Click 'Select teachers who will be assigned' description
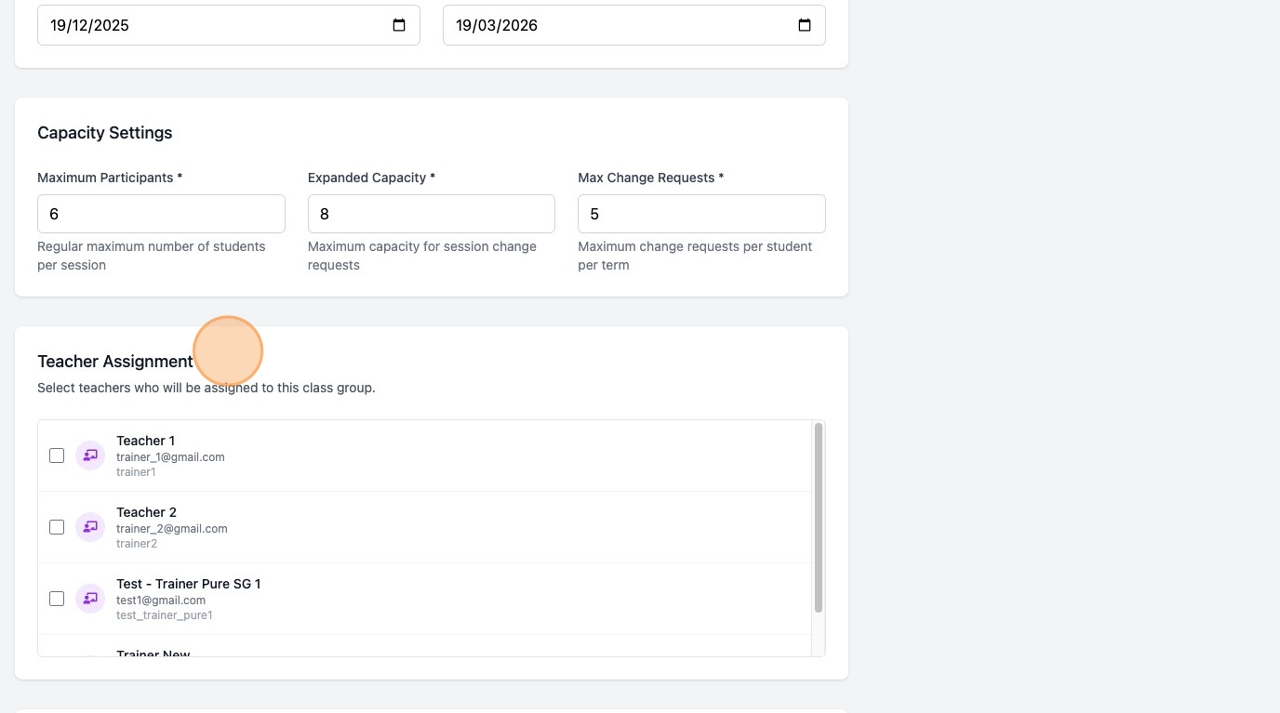 206,388
